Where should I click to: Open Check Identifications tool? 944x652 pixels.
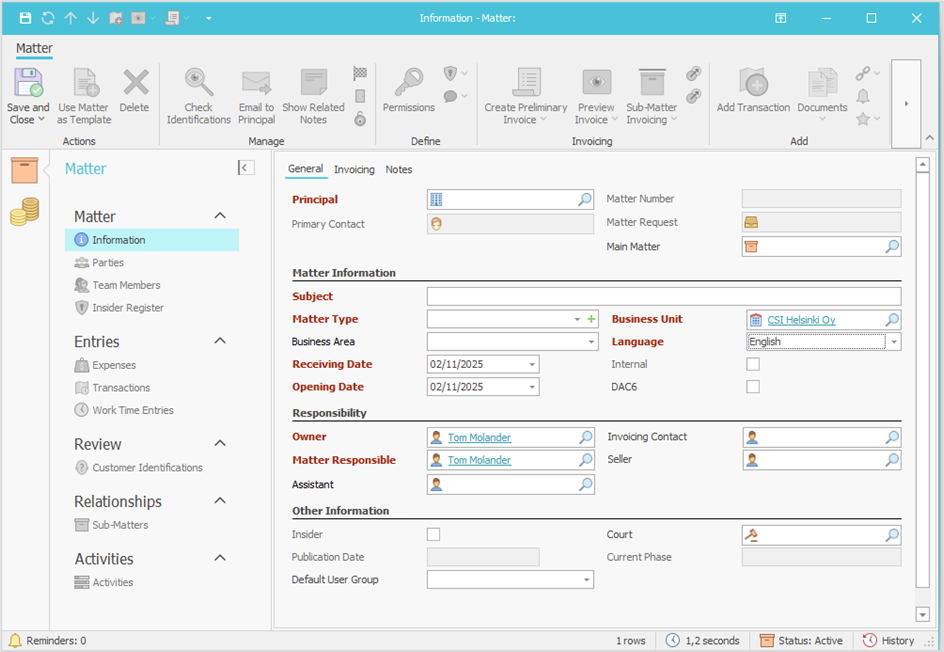coord(199,84)
